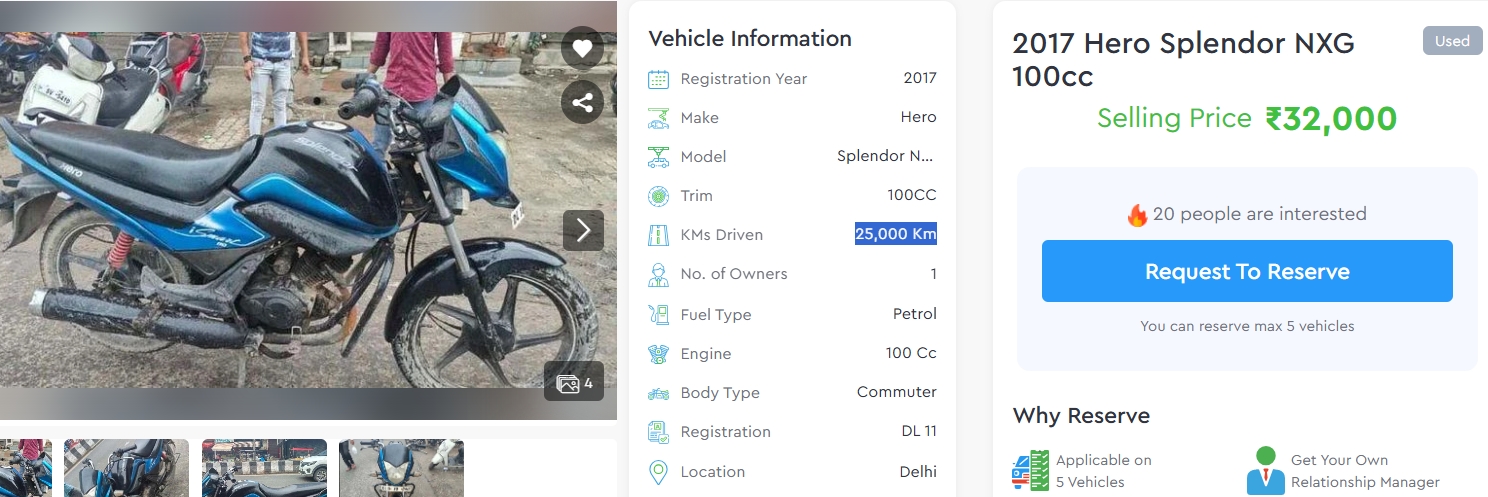Click the motorcycle icon beside Body Type

click(x=658, y=393)
